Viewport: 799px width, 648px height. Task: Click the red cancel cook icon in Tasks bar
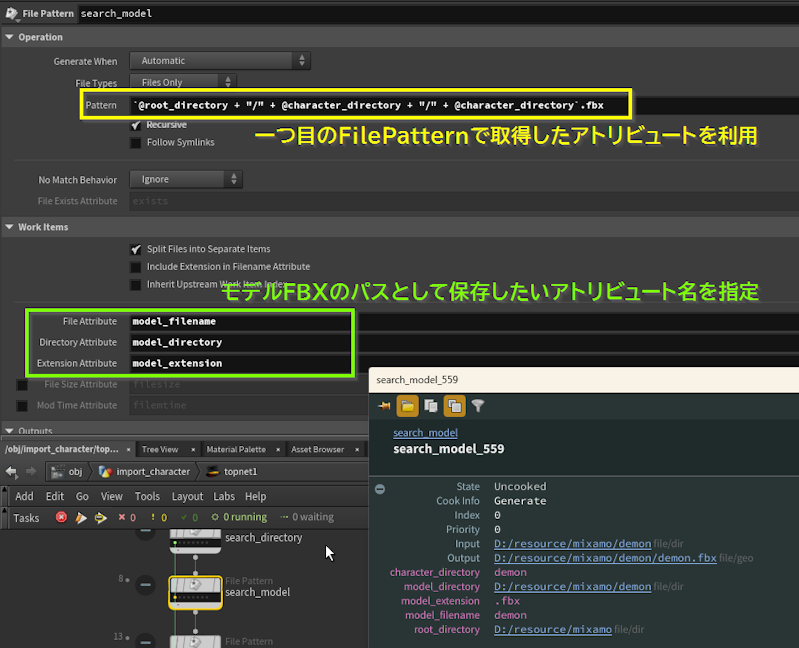point(61,518)
